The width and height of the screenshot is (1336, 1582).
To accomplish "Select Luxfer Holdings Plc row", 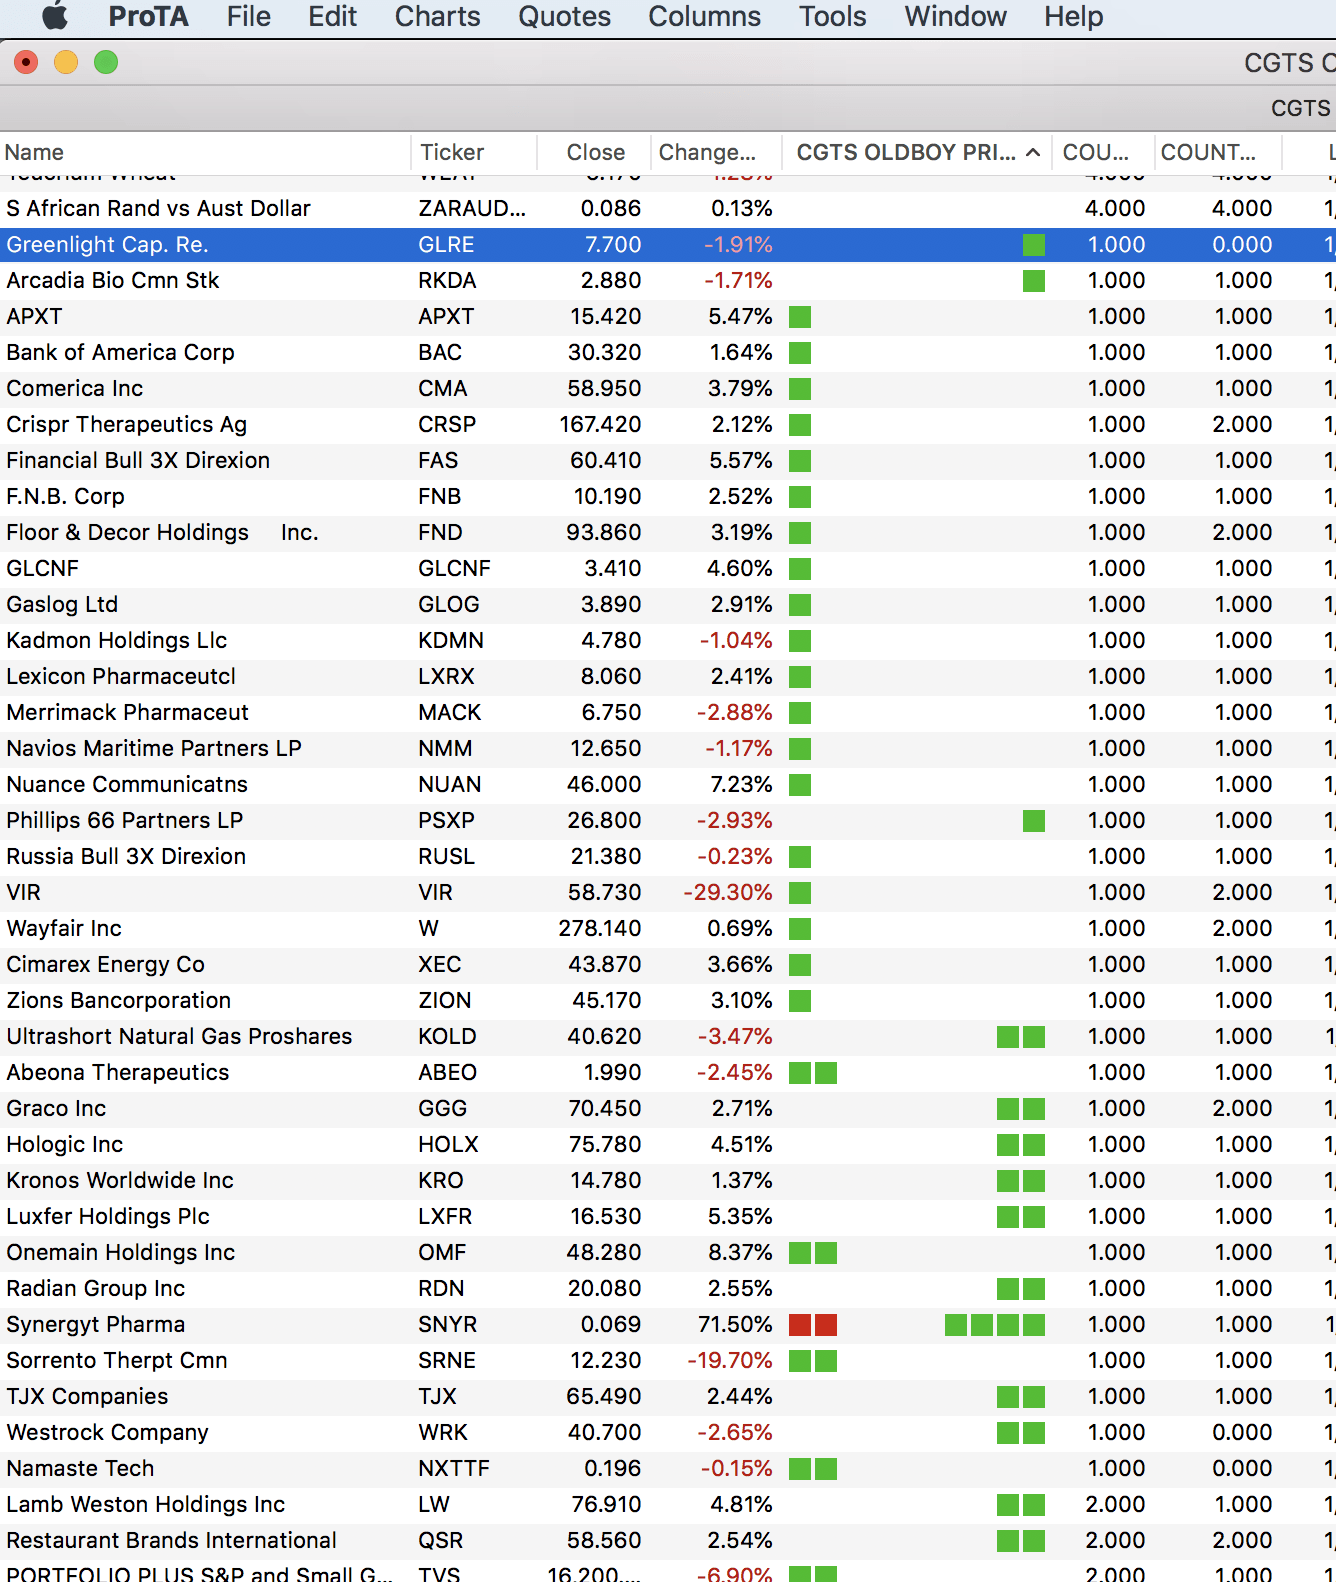I will pyautogui.click(x=668, y=1217).
